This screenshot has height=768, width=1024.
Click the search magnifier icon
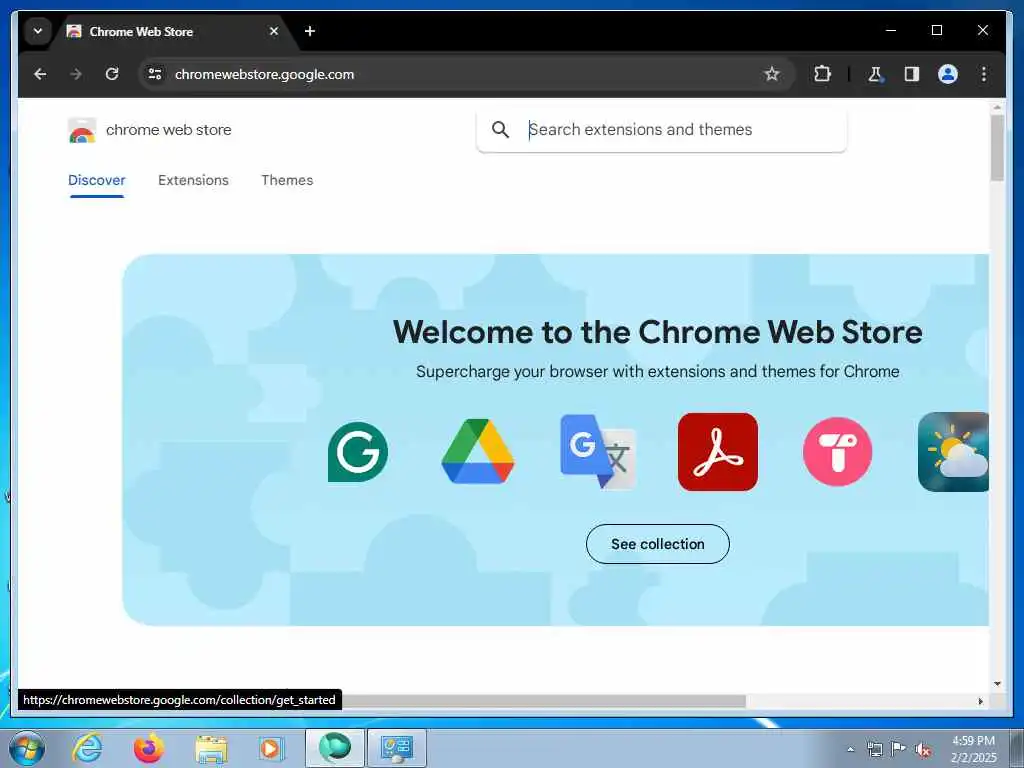click(x=500, y=129)
